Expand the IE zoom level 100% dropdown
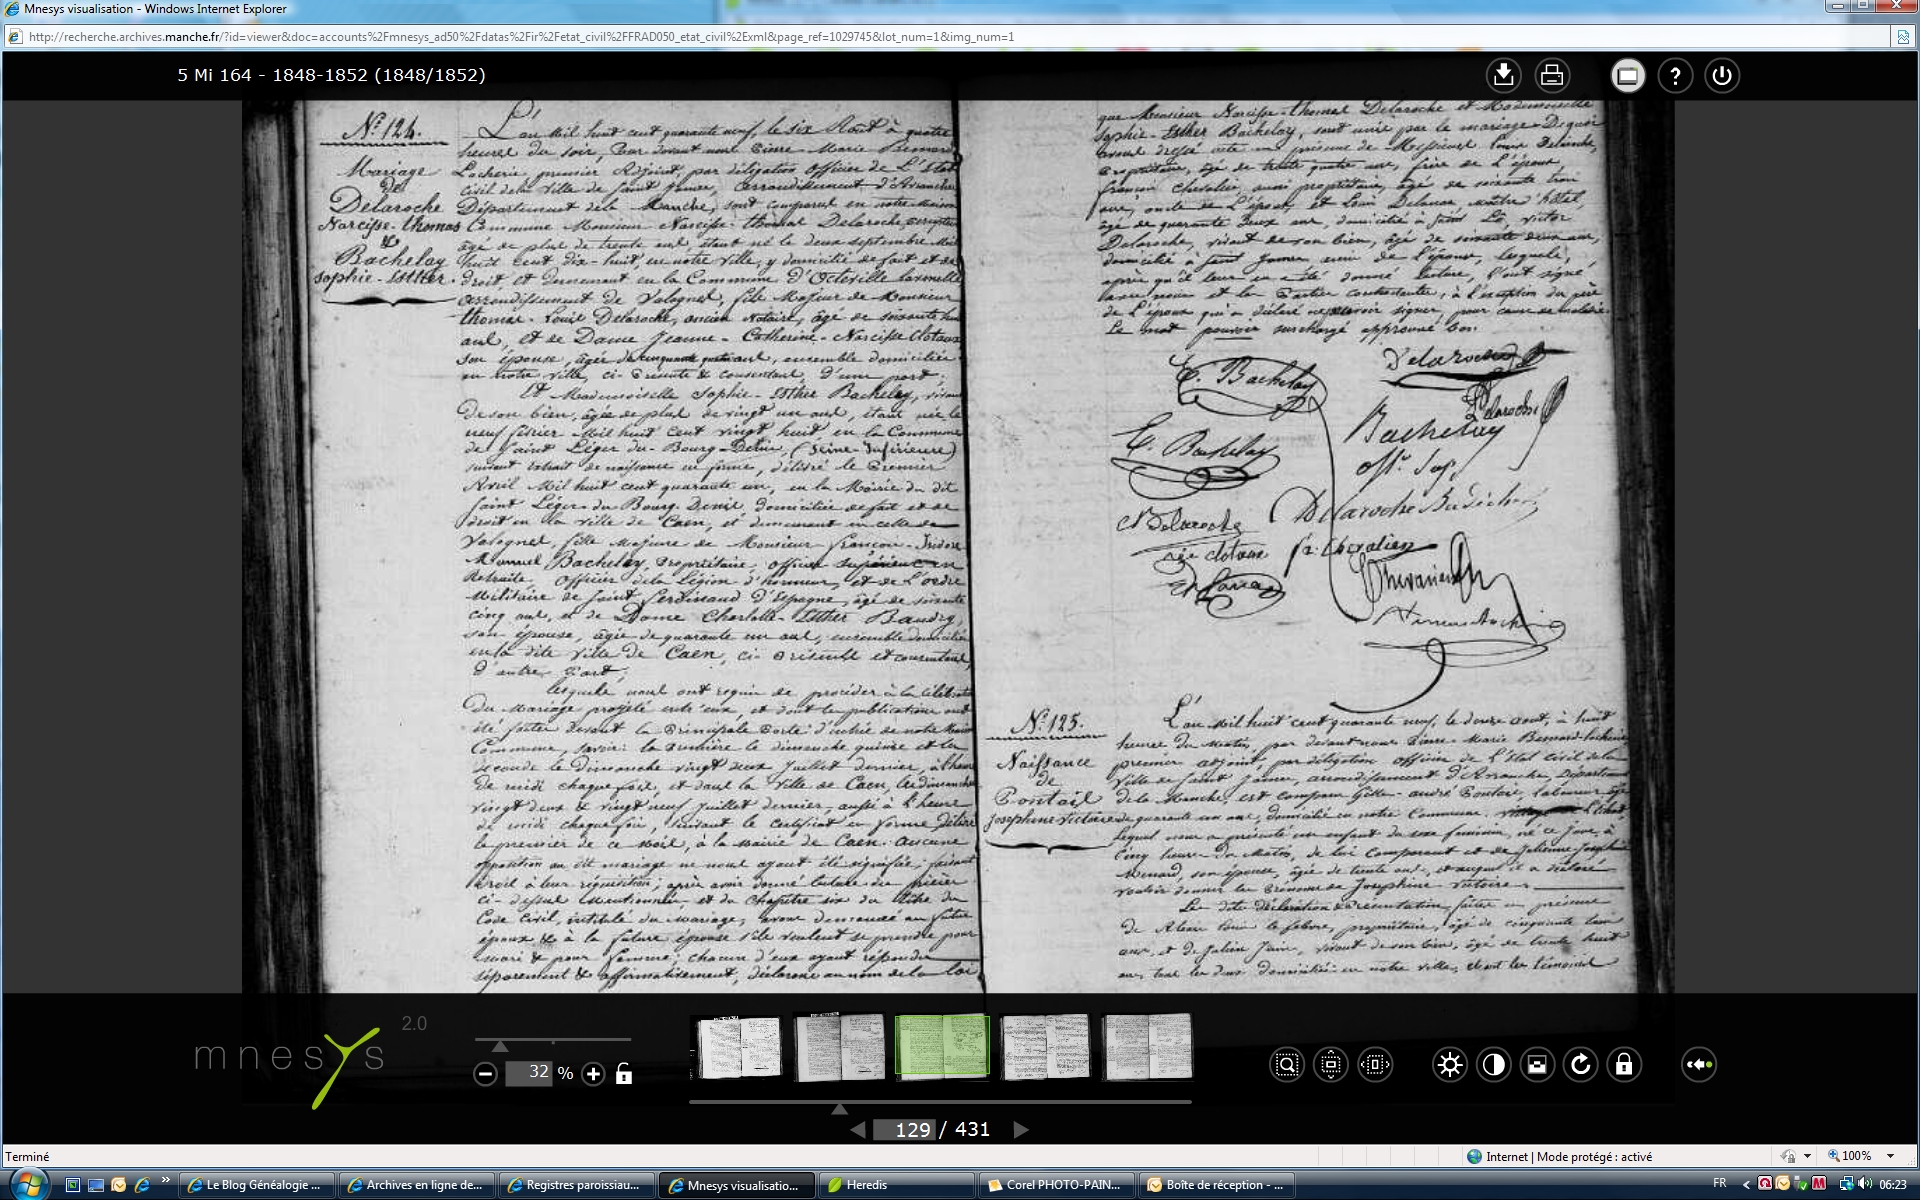The height and width of the screenshot is (1200, 1920). click(x=1890, y=1156)
